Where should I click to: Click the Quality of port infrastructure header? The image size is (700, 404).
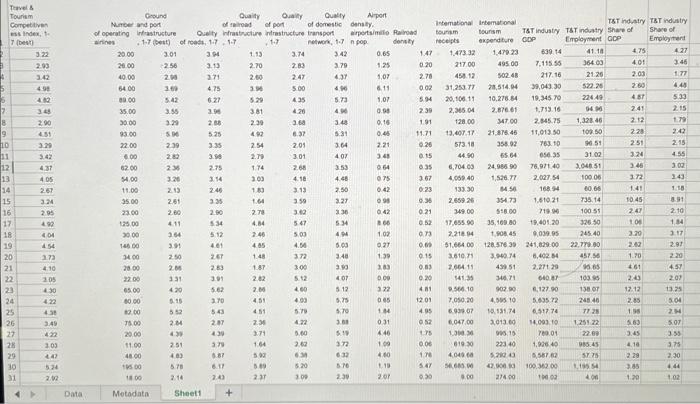coord(285,29)
